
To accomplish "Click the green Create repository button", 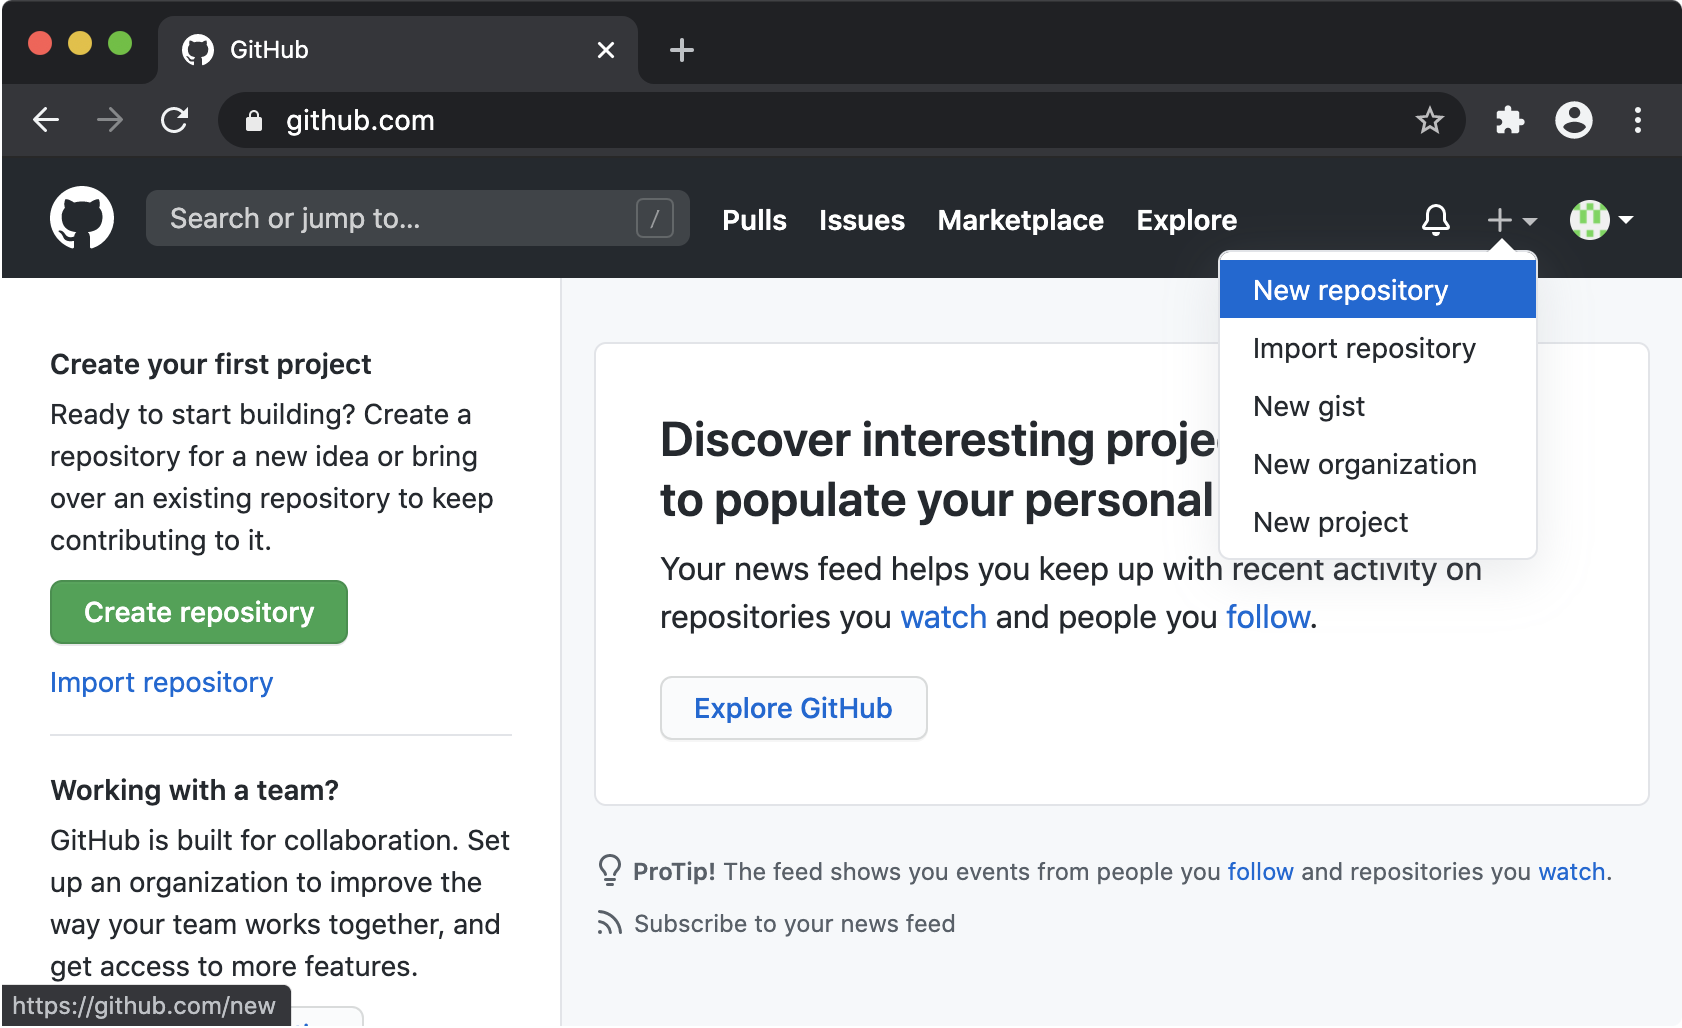I will (199, 612).
